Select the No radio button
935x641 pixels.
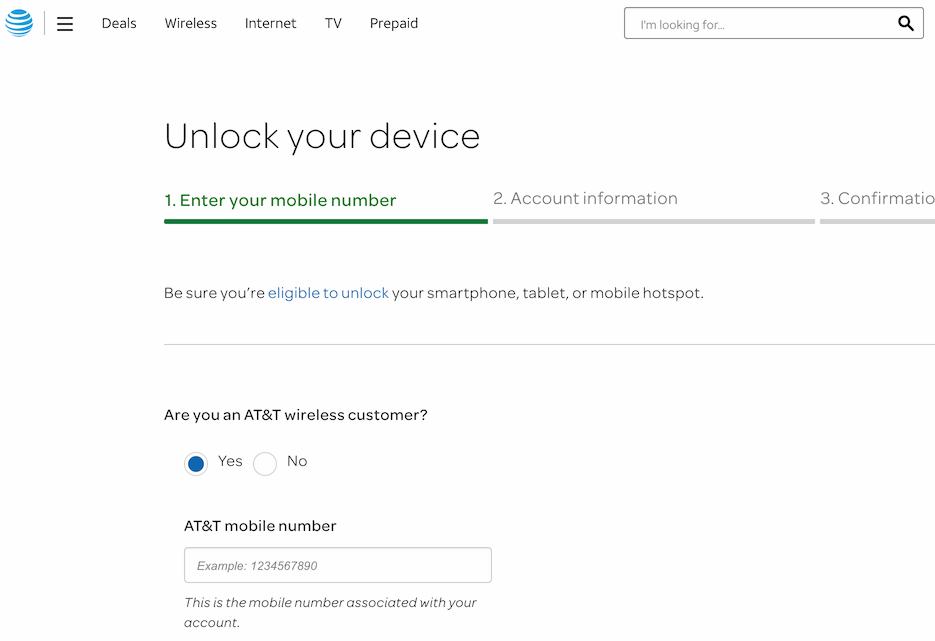coord(265,463)
